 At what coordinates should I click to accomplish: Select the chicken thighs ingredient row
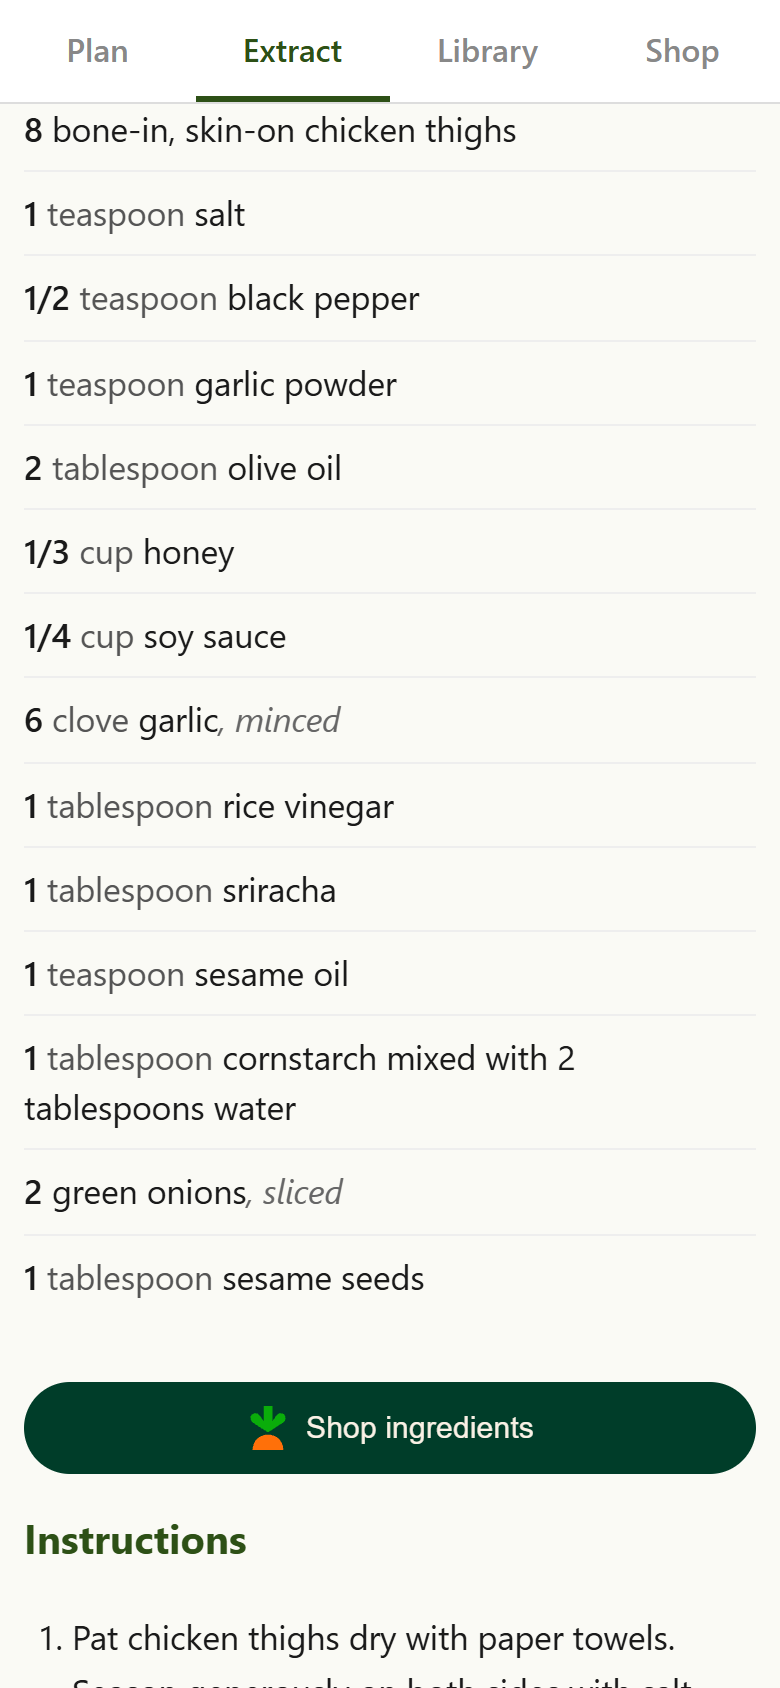point(270,131)
